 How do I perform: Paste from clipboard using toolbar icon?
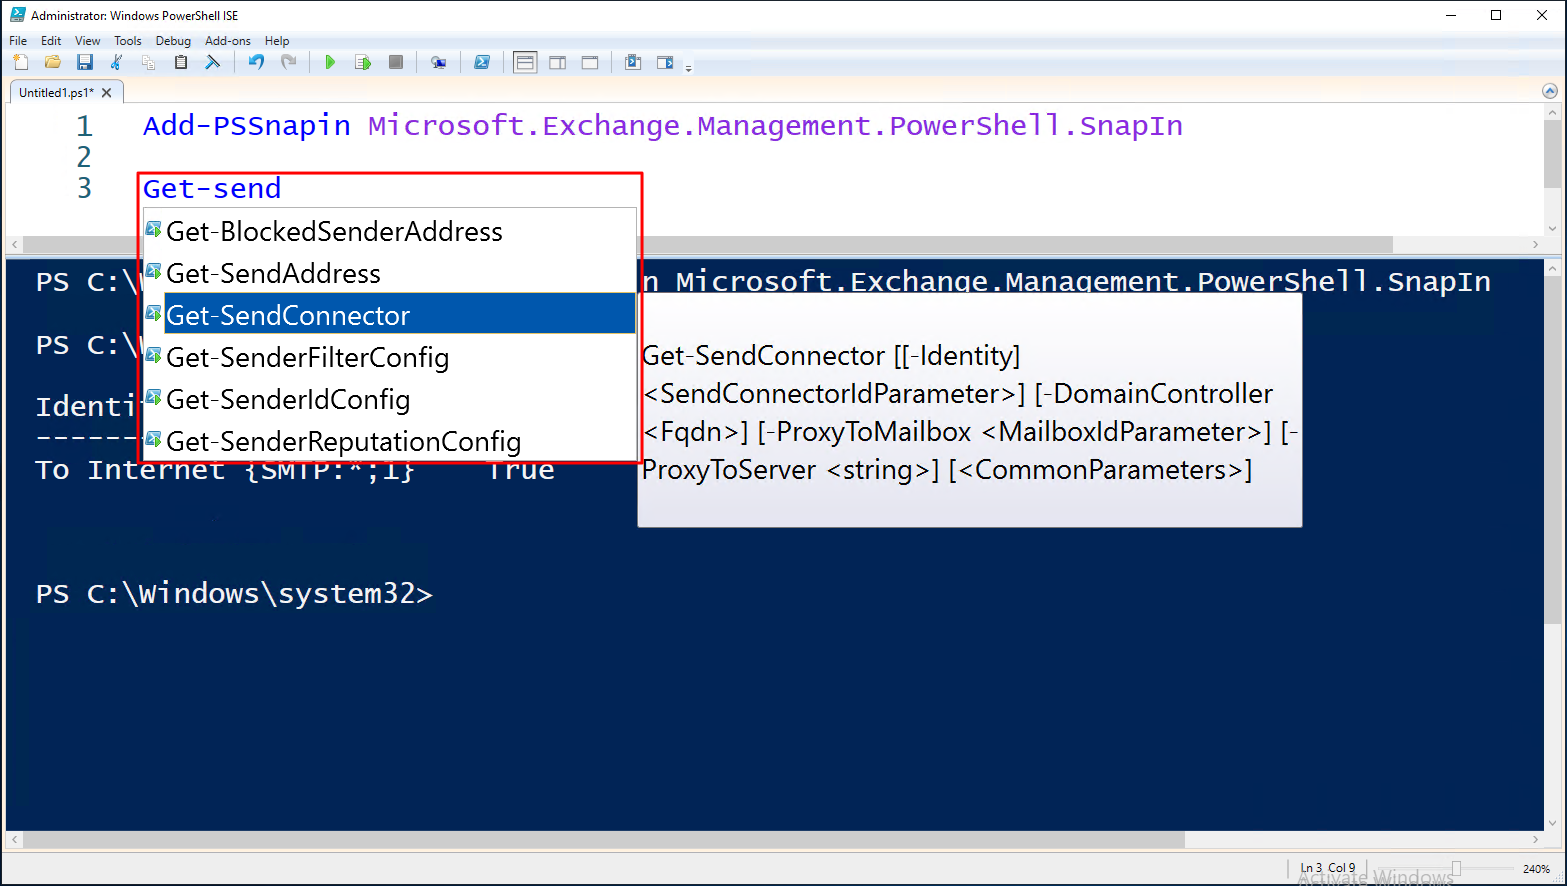point(181,62)
